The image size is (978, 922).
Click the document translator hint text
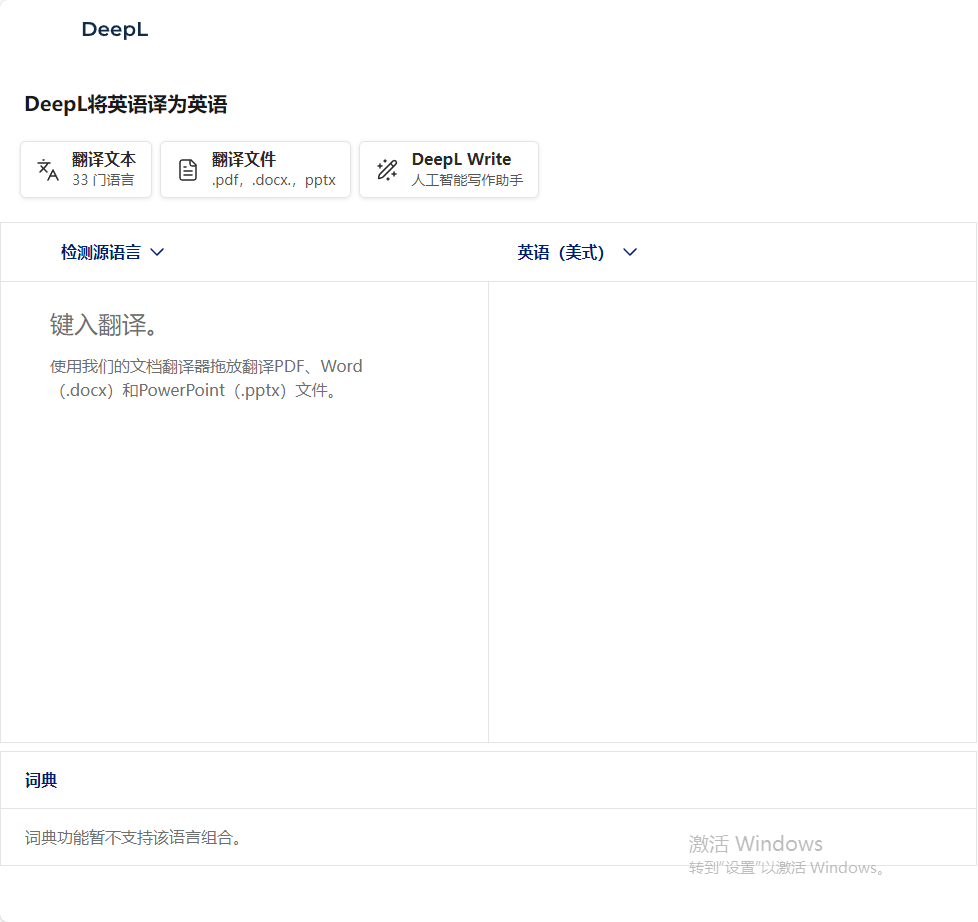(206, 378)
